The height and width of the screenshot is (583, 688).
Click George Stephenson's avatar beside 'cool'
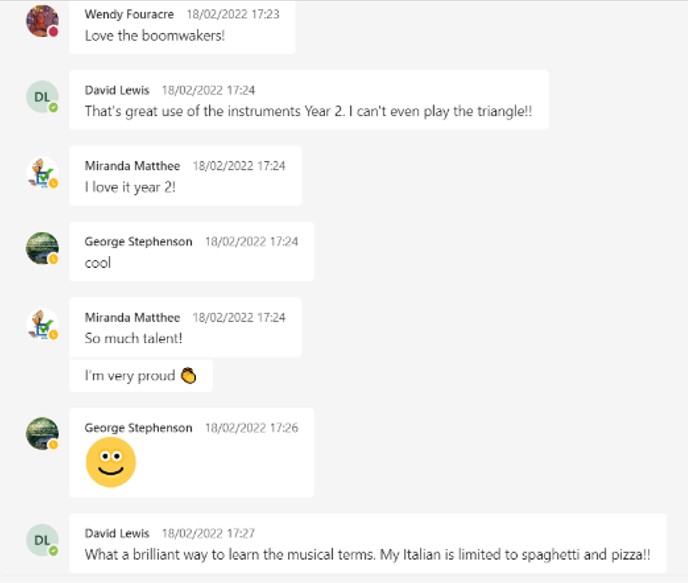click(42, 248)
